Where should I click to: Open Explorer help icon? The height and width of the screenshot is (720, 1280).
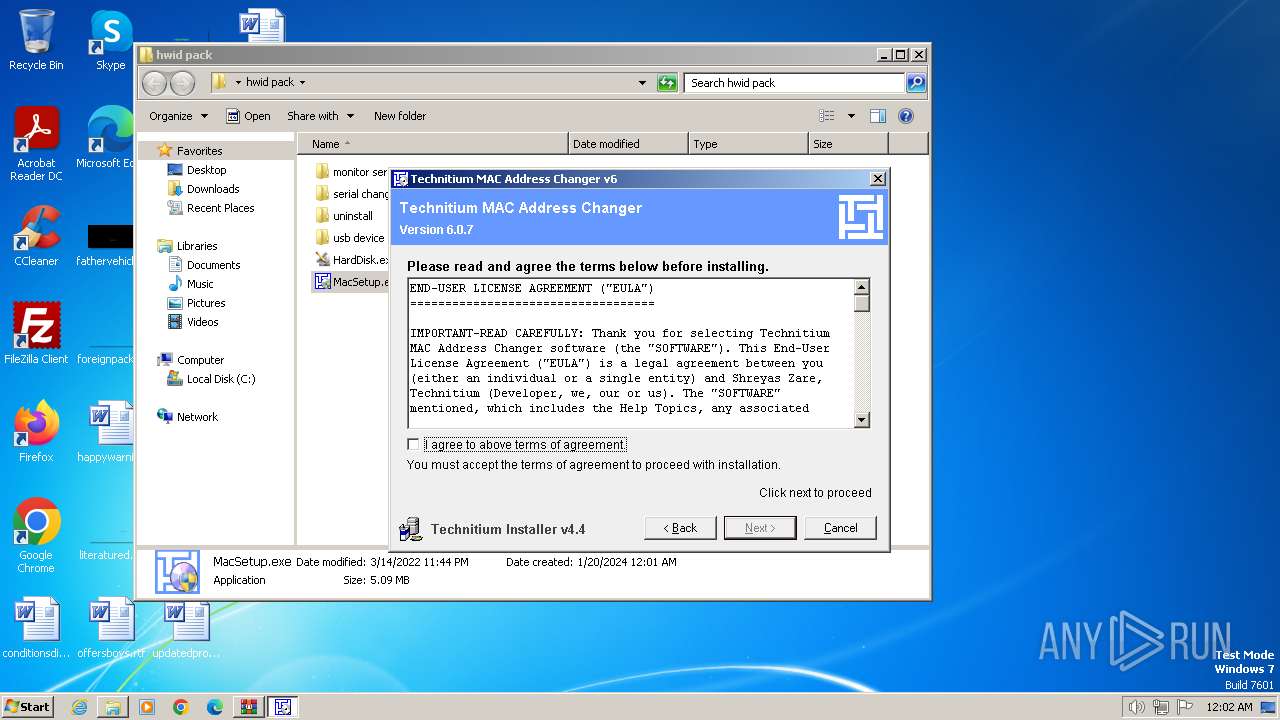tap(906, 116)
